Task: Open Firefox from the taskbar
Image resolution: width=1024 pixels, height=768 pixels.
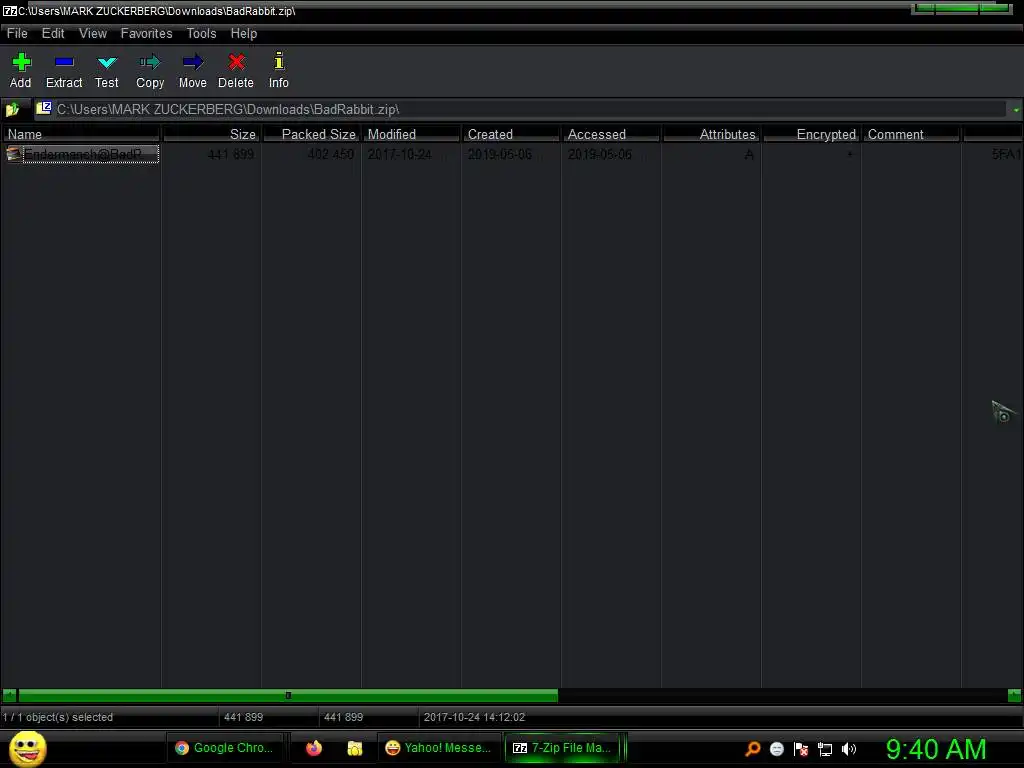Action: 314,748
